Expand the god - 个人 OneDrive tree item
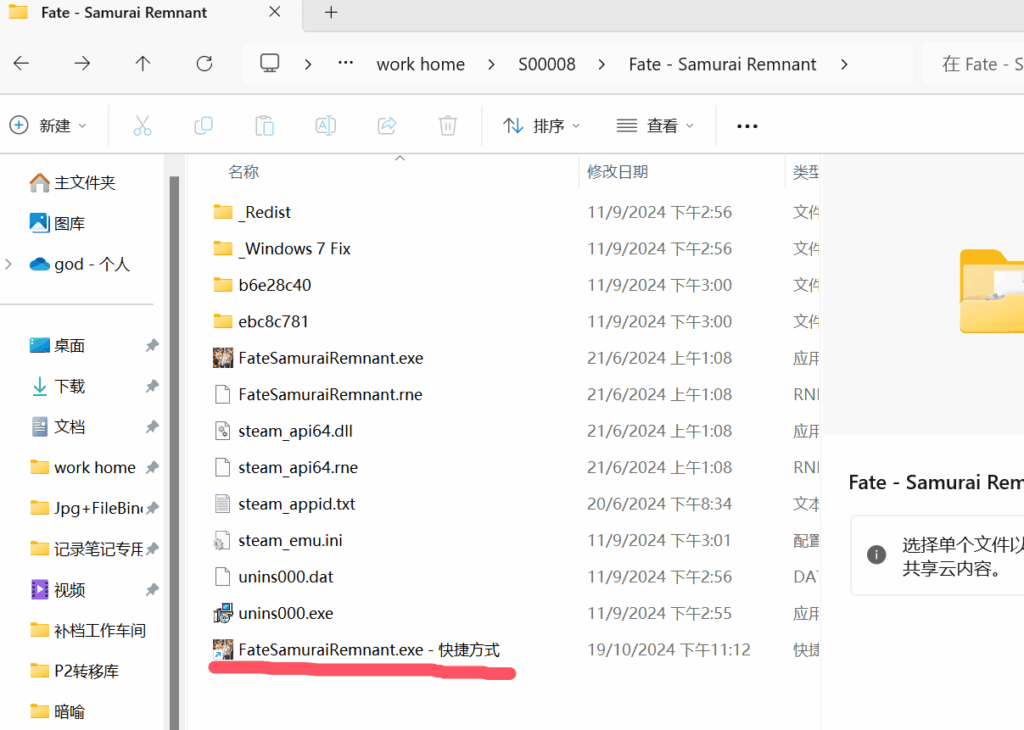The image size is (1024, 730). [9, 264]
